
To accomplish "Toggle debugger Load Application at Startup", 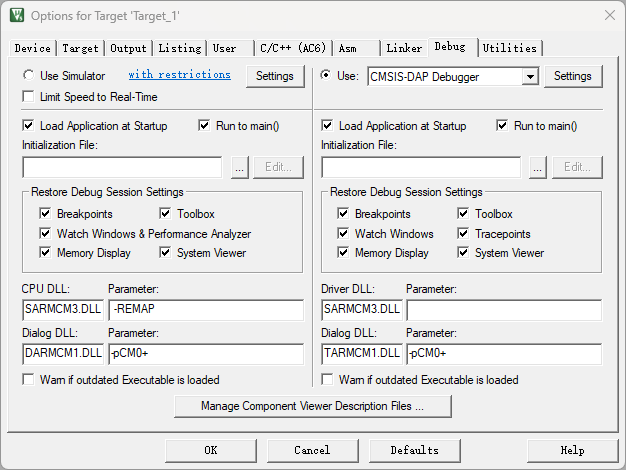I will [x=327, y=126].
